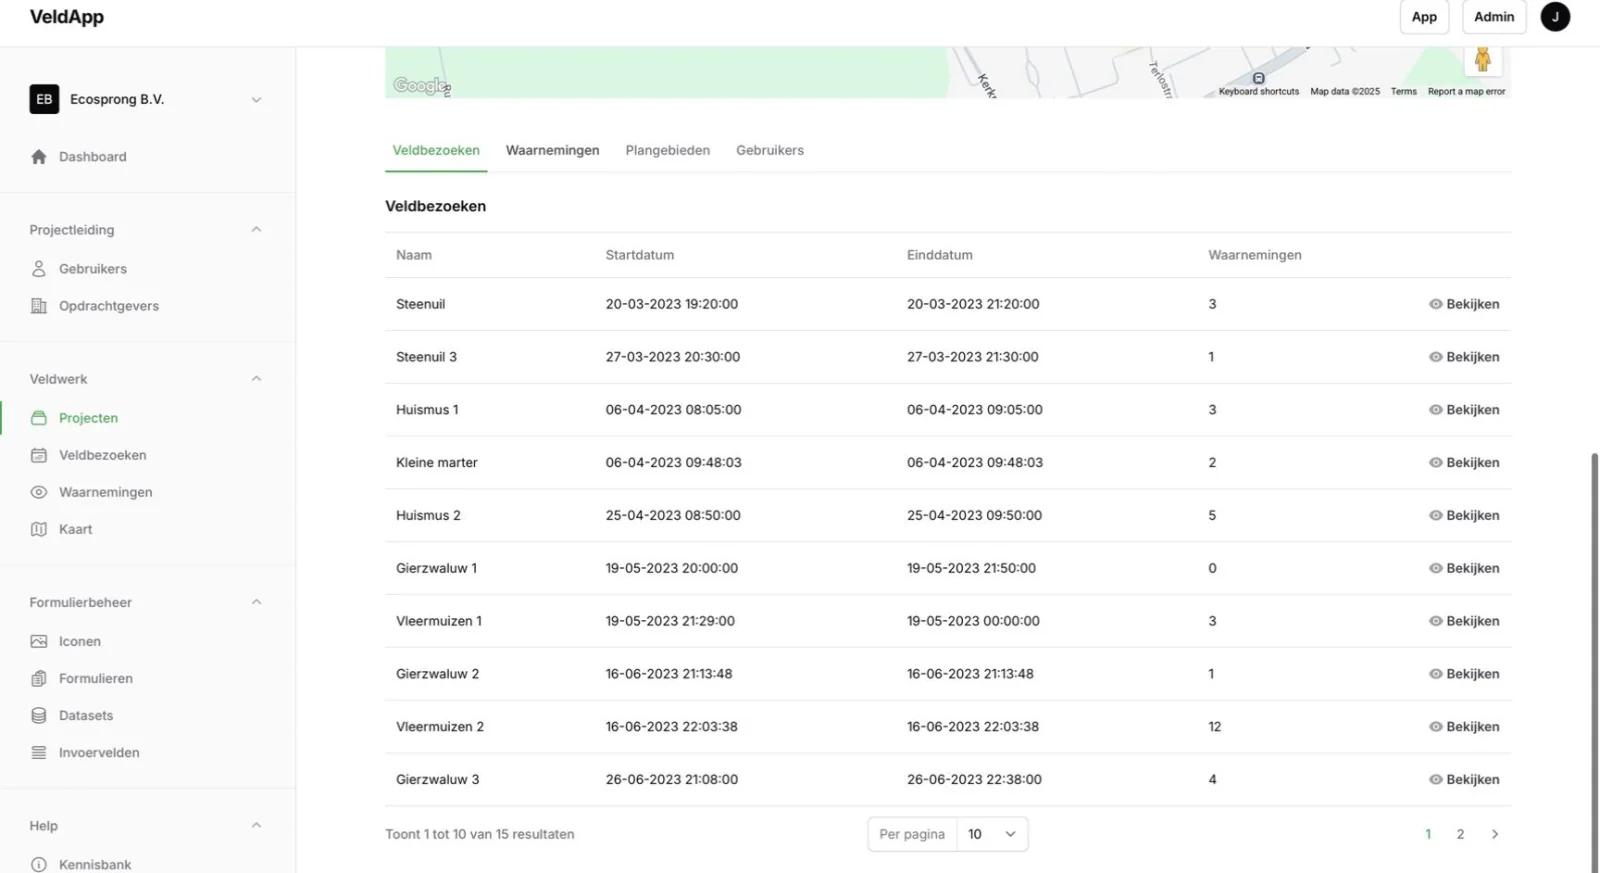Switch to the Plangebieden tab
This screenshot has width=1600, height=873.
tap(668, 151)
